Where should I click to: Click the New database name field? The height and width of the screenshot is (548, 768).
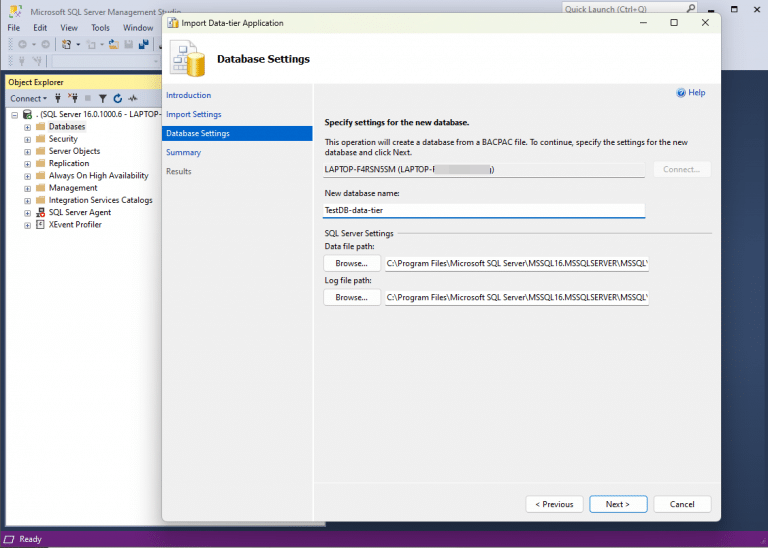[x=484, y=211]
